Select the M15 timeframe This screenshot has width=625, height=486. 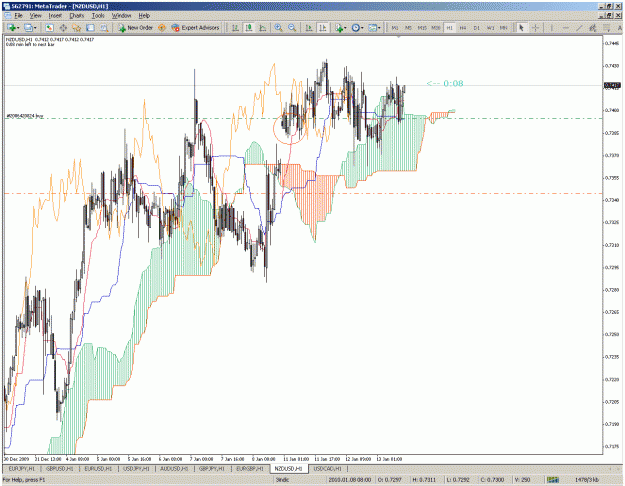422,28
